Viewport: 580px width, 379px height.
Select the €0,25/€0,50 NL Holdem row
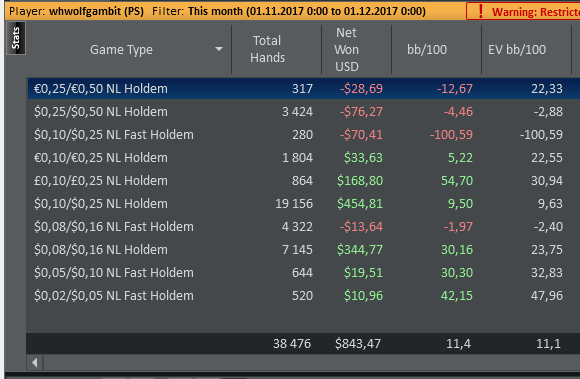(x=304, y=88)
